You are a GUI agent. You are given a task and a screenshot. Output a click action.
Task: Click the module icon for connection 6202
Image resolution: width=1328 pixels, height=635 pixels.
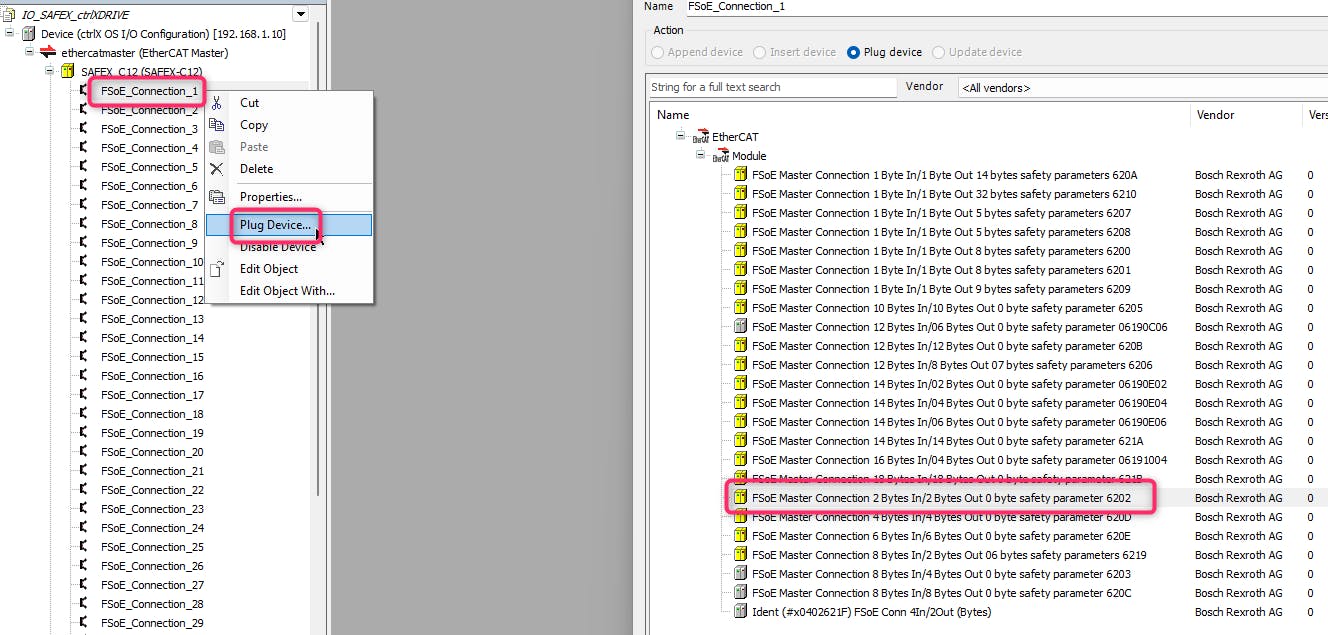coord(740,498)
